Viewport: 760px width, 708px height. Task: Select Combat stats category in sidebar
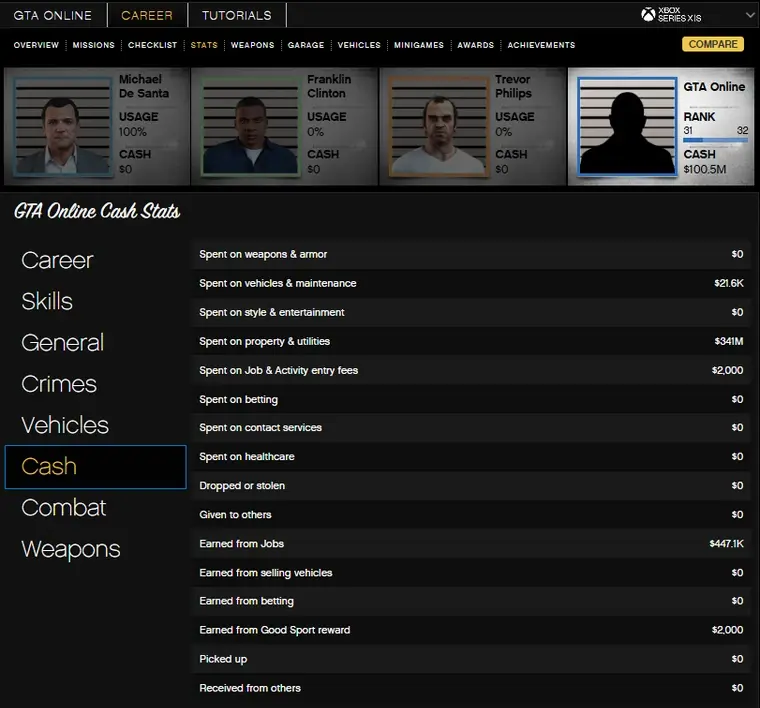(64, 508)
